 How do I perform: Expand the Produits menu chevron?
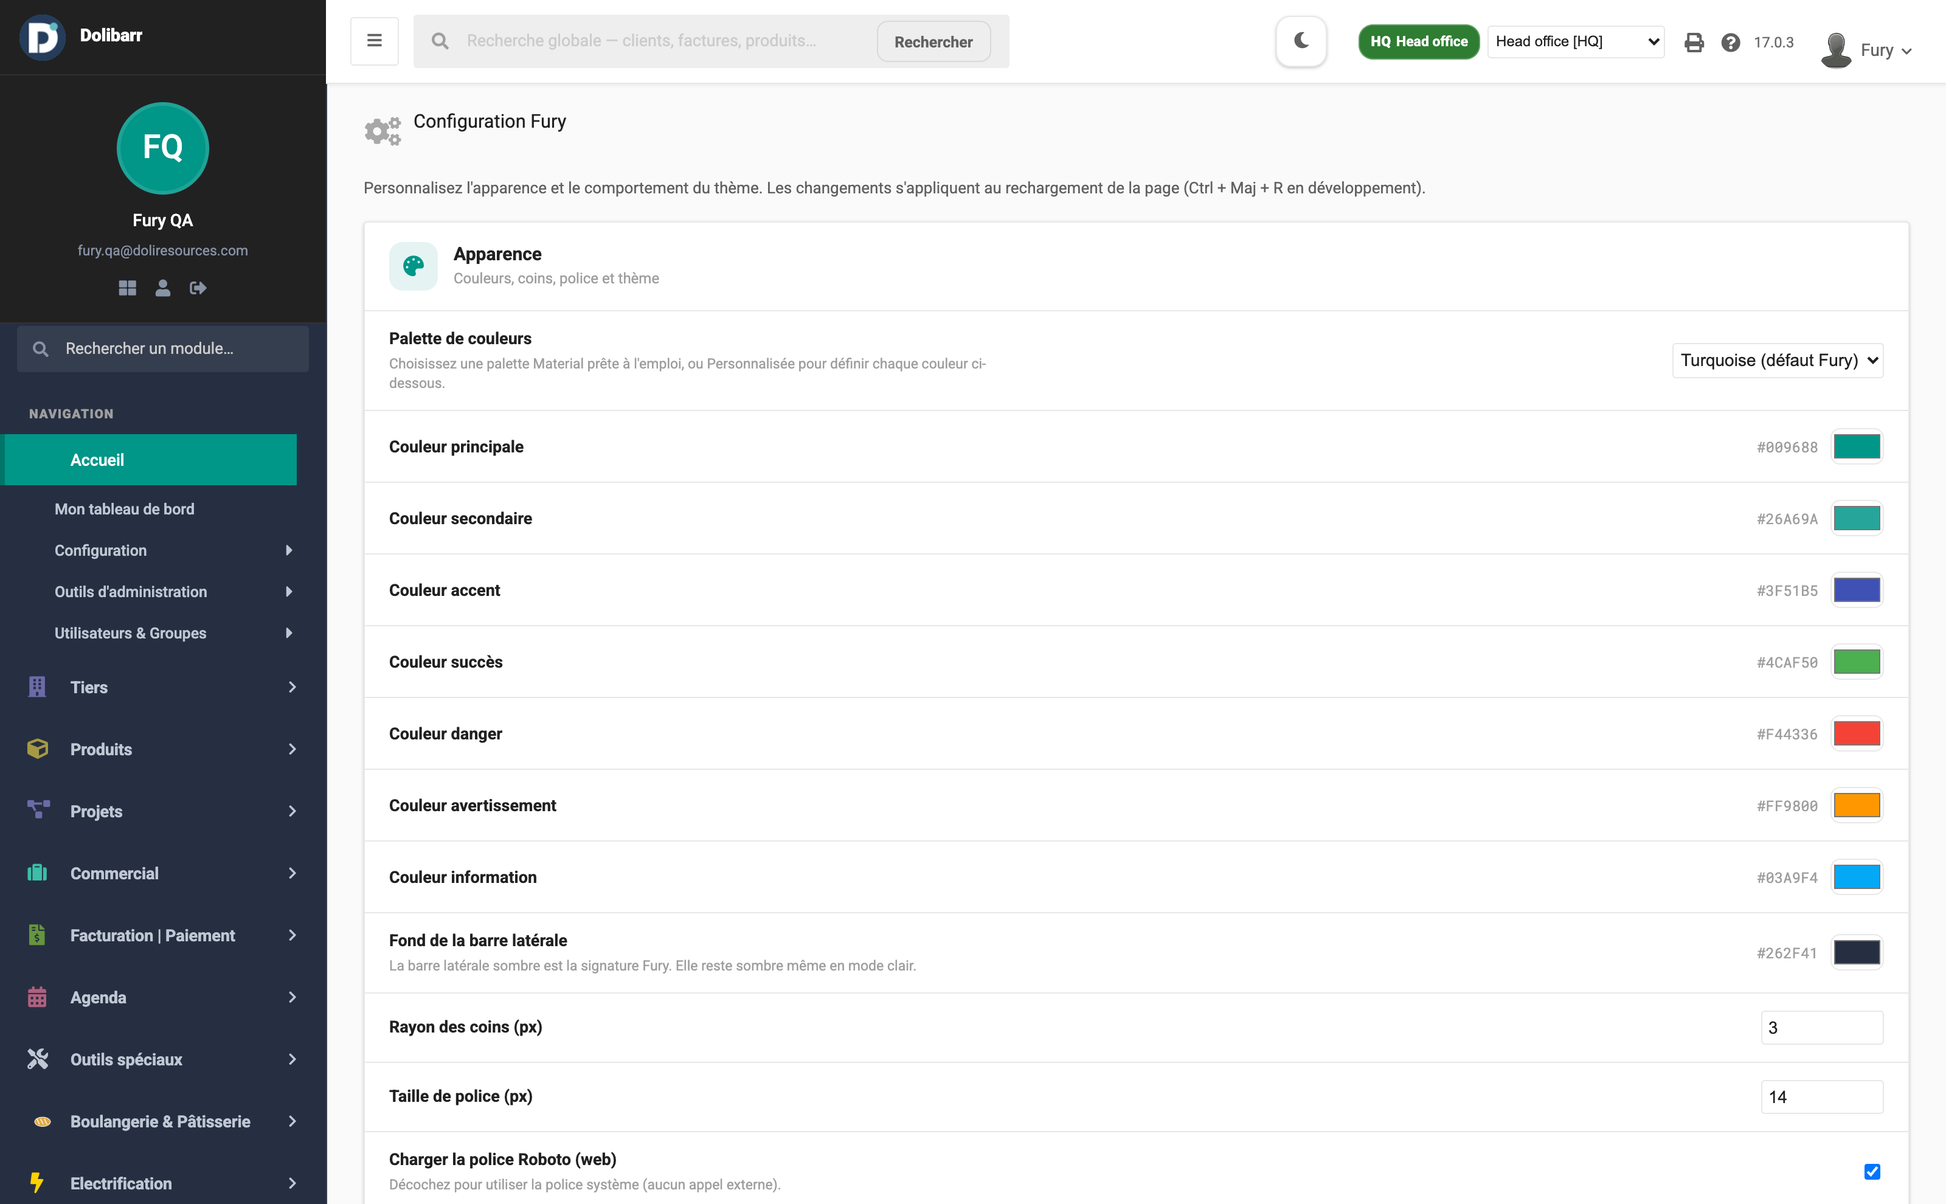(292, 749)
